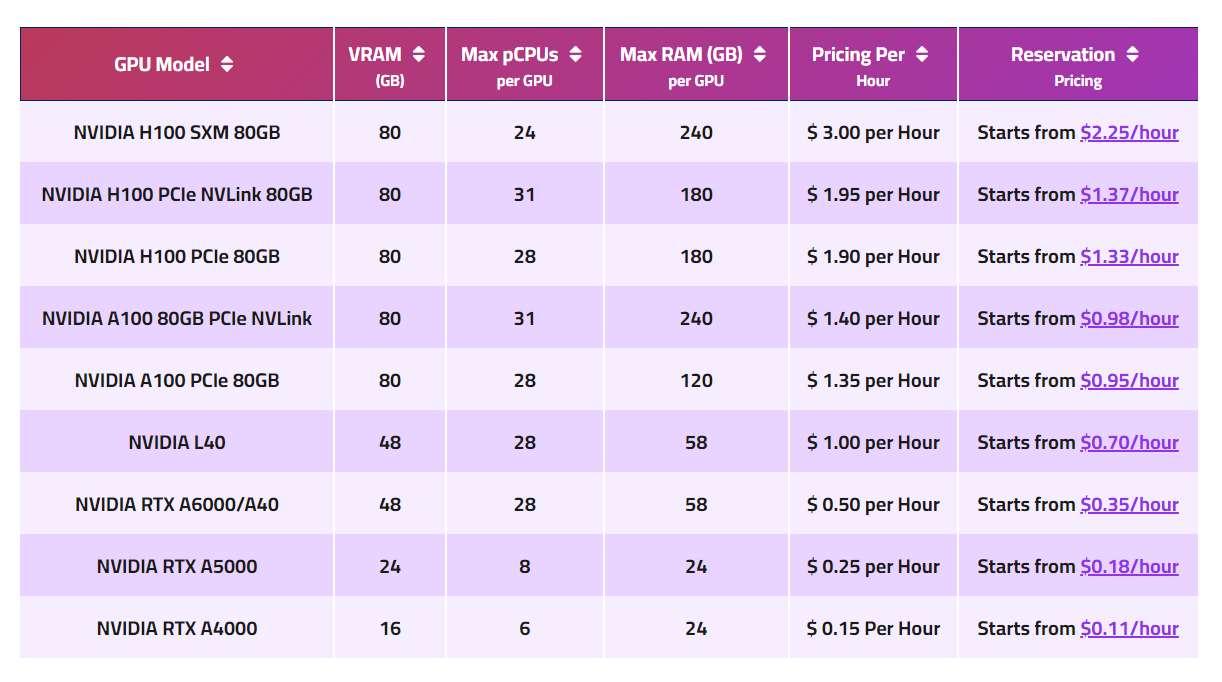
Task: Click the NVIDIA L40 model name
Action: (x=177, y=443)
